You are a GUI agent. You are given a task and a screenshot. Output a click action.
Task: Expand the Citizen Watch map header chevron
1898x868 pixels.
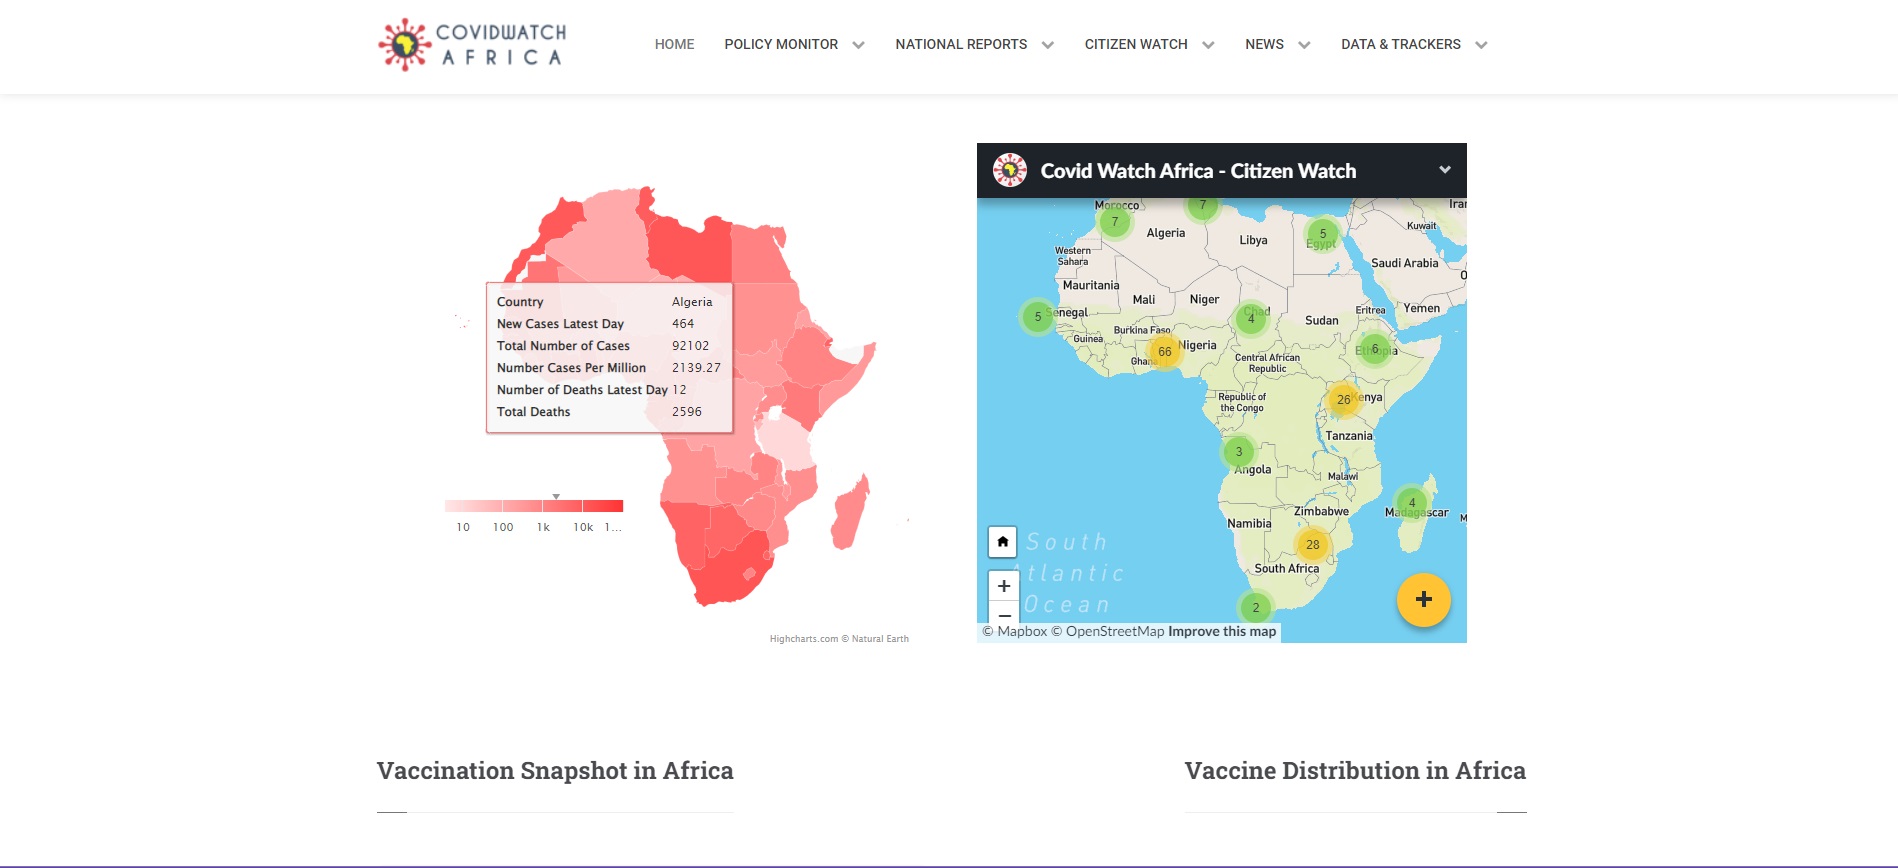pyautogui.click(x=1444, y=170)
